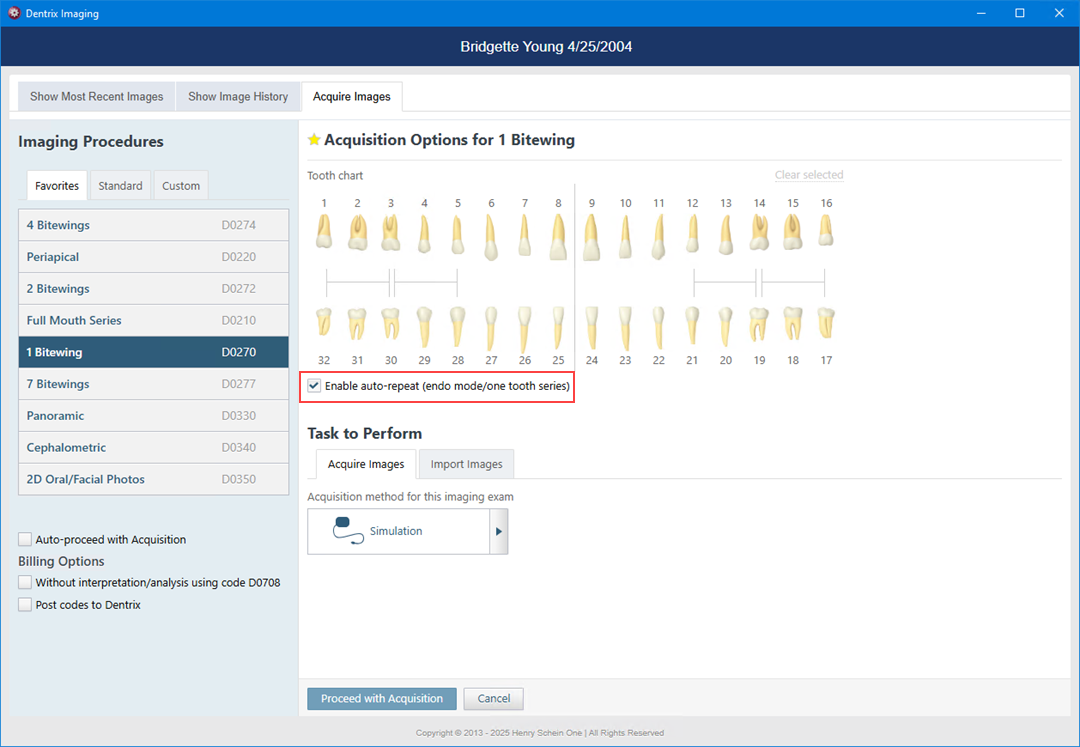Select upper tooth 15 in tooth chart
Viewport: 1080px width, 747px height.
[793, 231]
